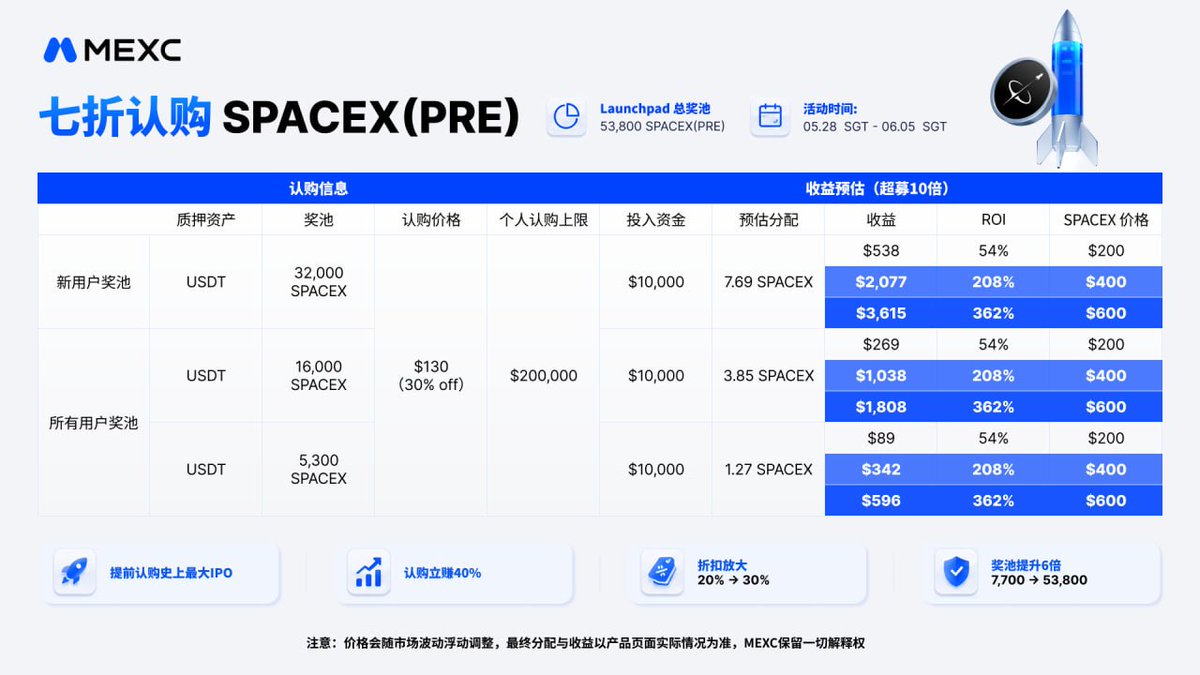Select the 认购立赚40% card text
The width and height of the screenshot is (1200, 675).
click(x=442, y=574)
